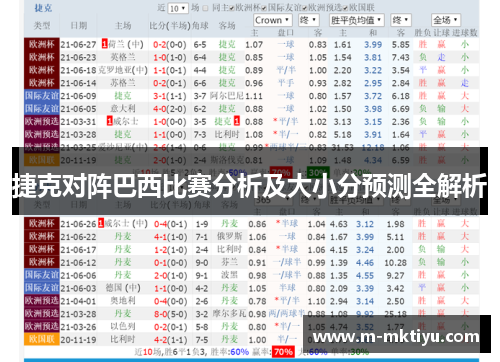Click away odds 7.43 on 英格兰 row

[401, 57]
